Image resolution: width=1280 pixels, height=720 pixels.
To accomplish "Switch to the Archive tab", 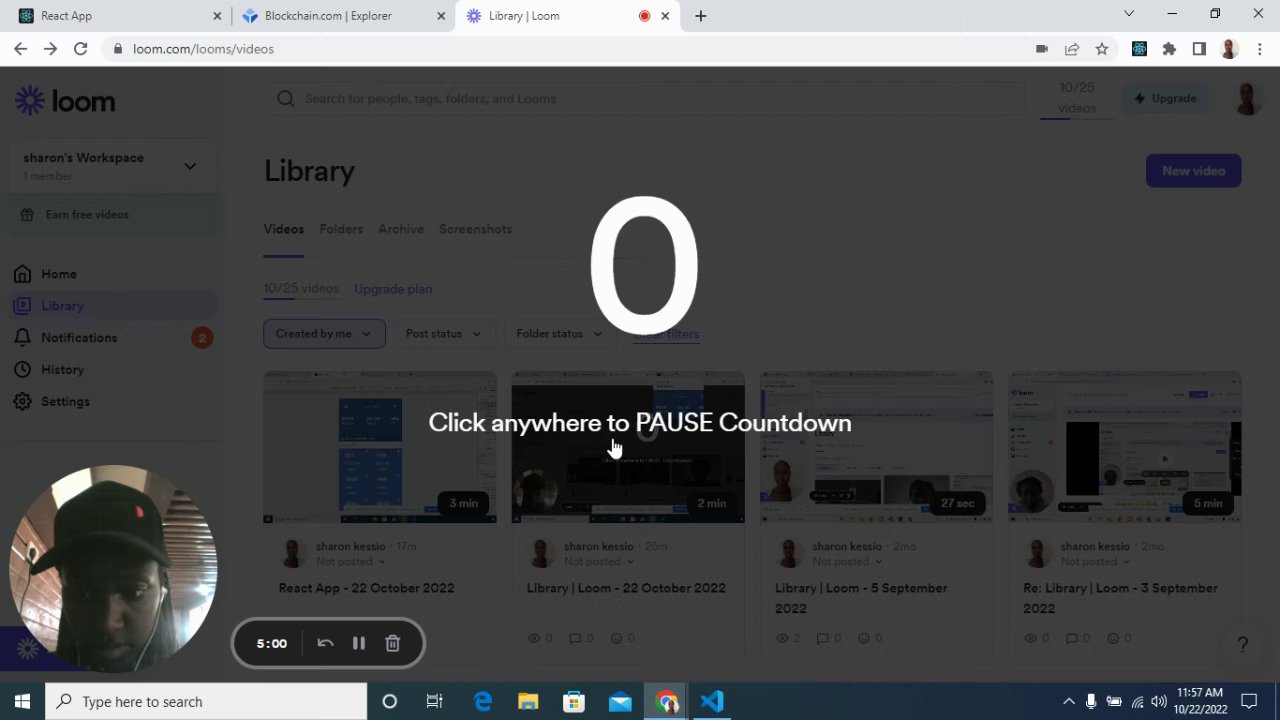I will (401, 229).
